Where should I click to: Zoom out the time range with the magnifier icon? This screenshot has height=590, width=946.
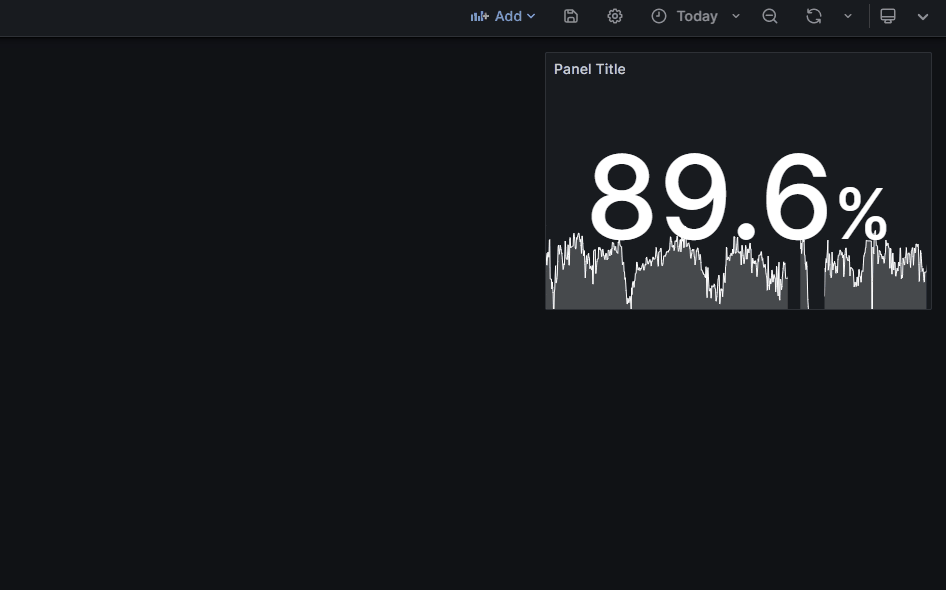click(x=770, y=16)
